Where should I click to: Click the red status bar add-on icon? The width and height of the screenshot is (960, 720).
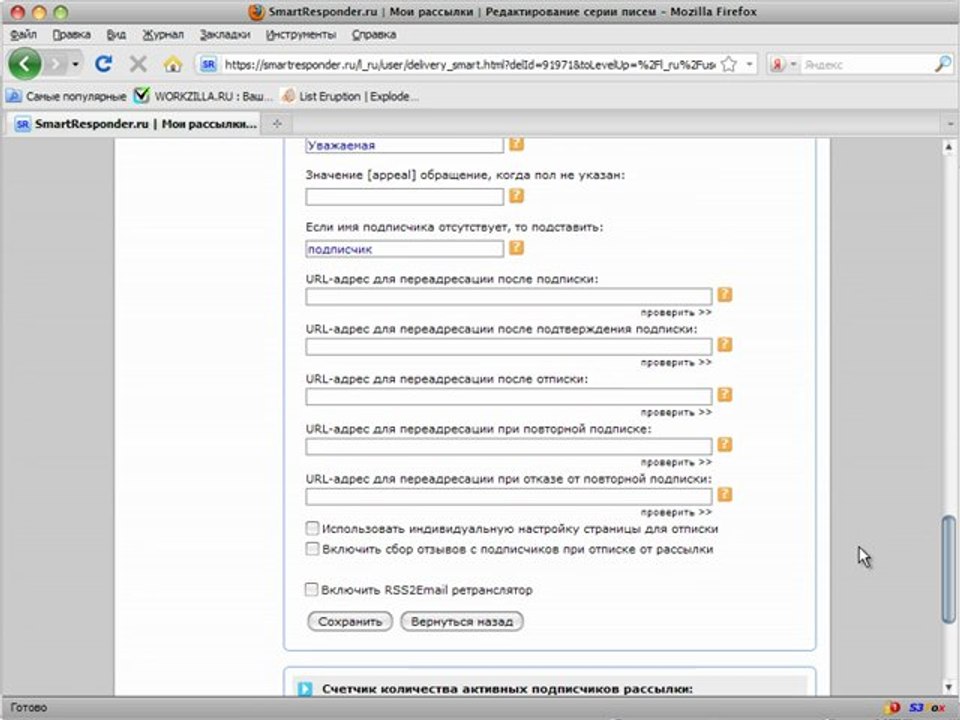893,708
